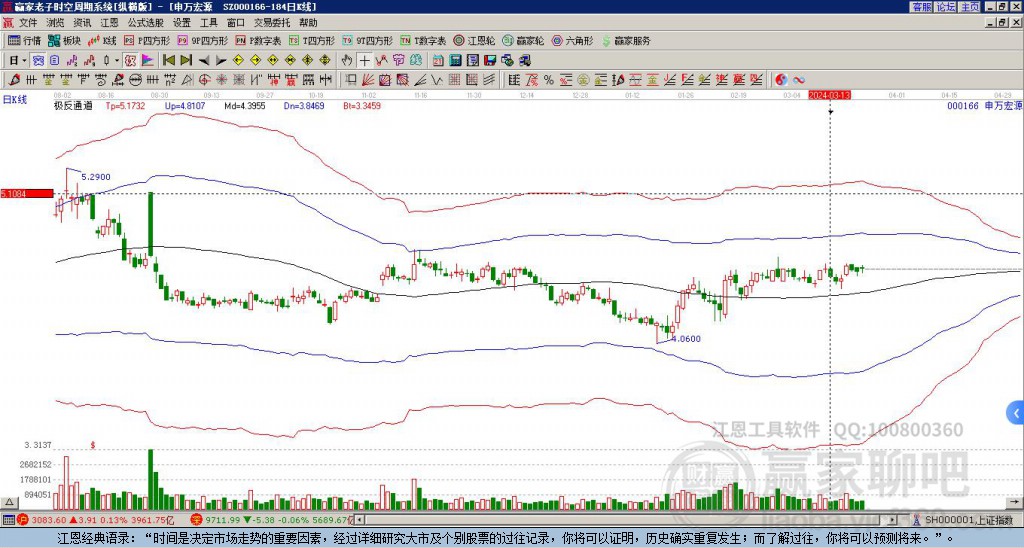The height and width of the screenshot is (548, 1024).
Task: Click the red floppy save icon
Action: [490, 61]
